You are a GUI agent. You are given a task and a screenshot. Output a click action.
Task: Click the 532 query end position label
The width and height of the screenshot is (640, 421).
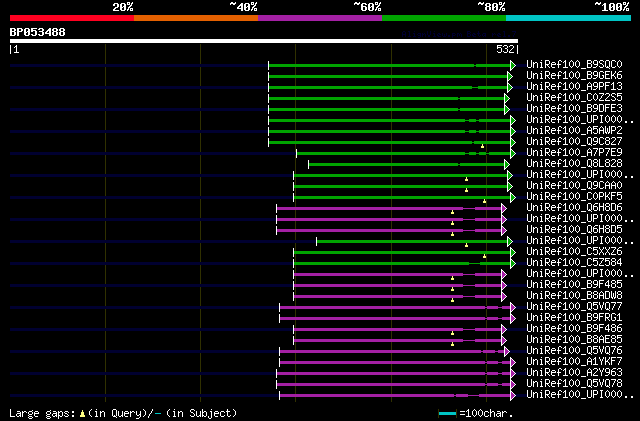point(505,49)
